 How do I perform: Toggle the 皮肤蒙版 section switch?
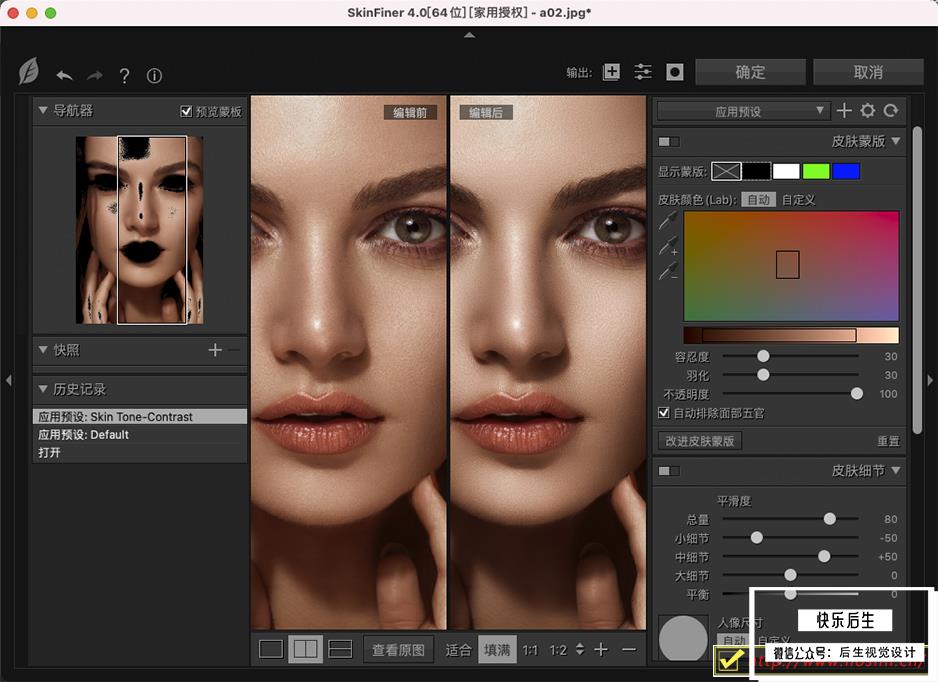point(668,142)
